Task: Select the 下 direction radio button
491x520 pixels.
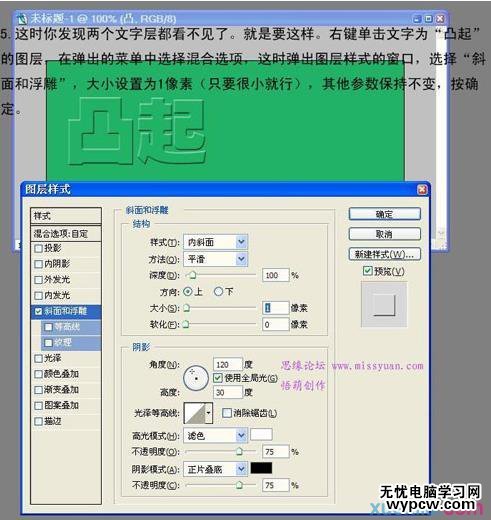Action: [218, 292]
